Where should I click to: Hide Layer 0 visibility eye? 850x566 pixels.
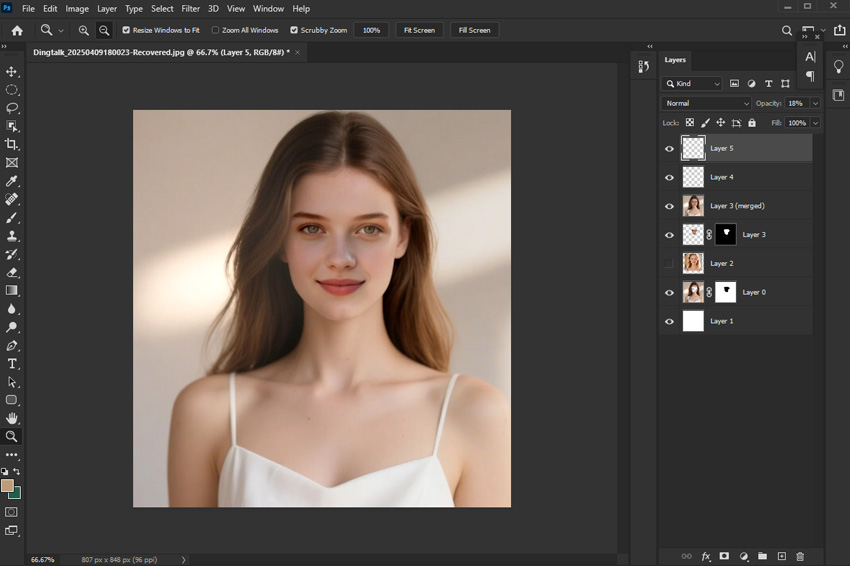pyautogui.click(x=669, y=292)
